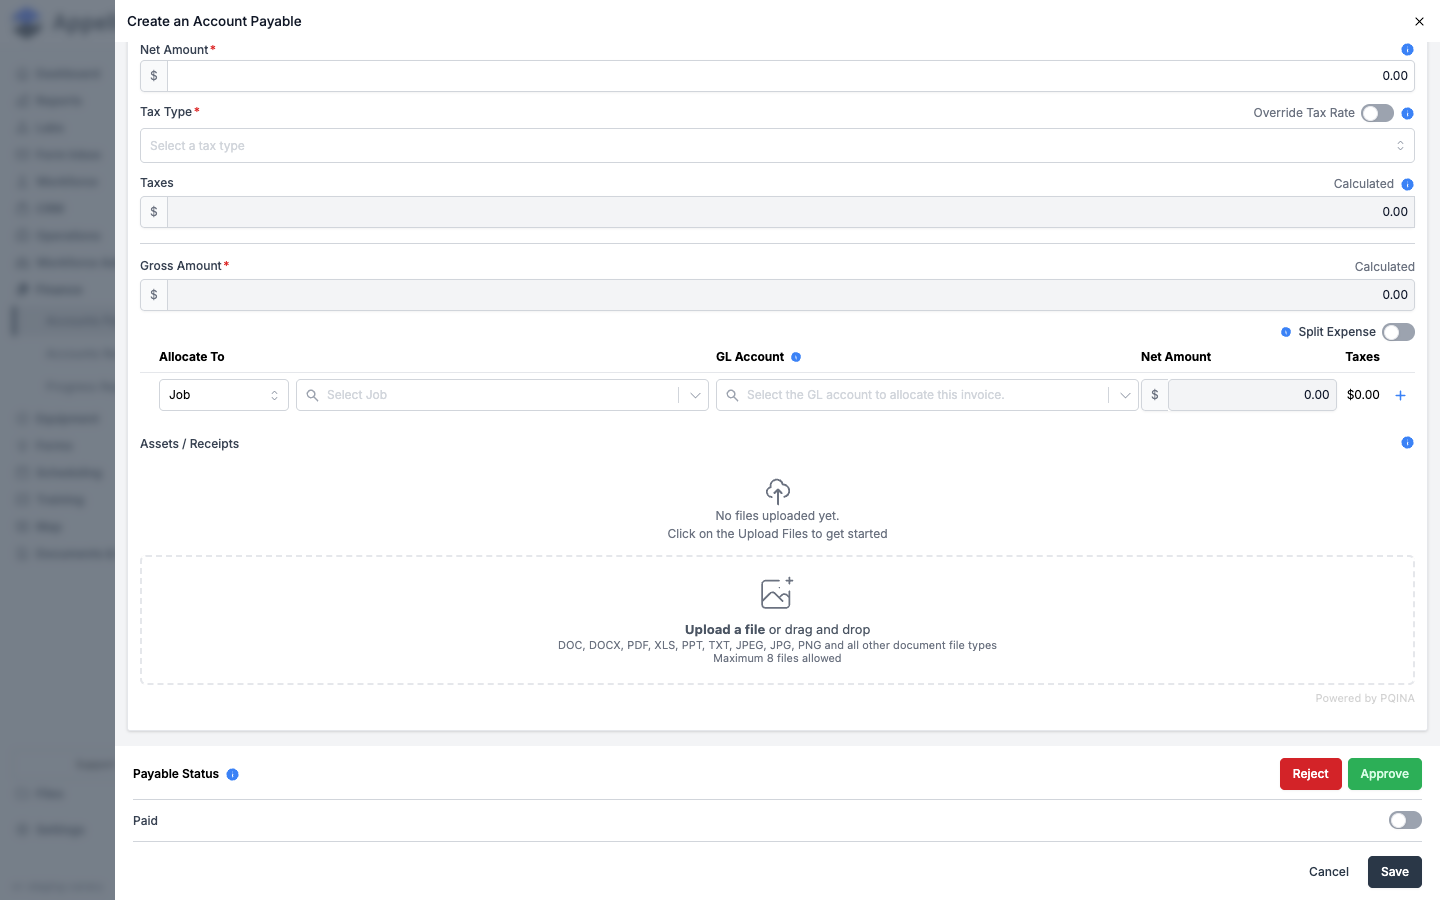
Task: Click the Reject button
Action: (1310, 774)
